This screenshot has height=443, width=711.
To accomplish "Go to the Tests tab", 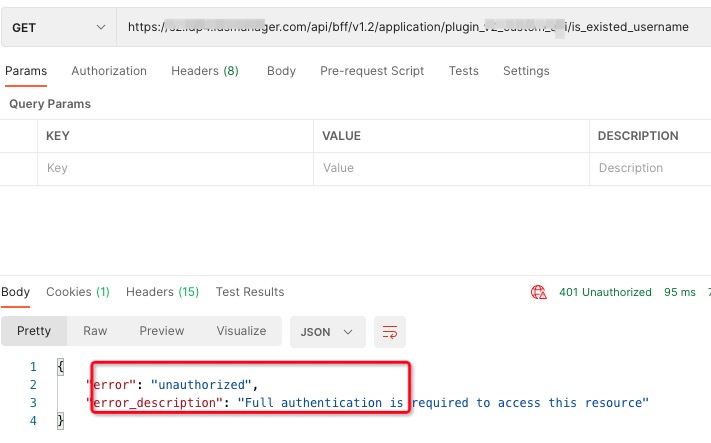I will pyautogui.click(x=463, y=71).
